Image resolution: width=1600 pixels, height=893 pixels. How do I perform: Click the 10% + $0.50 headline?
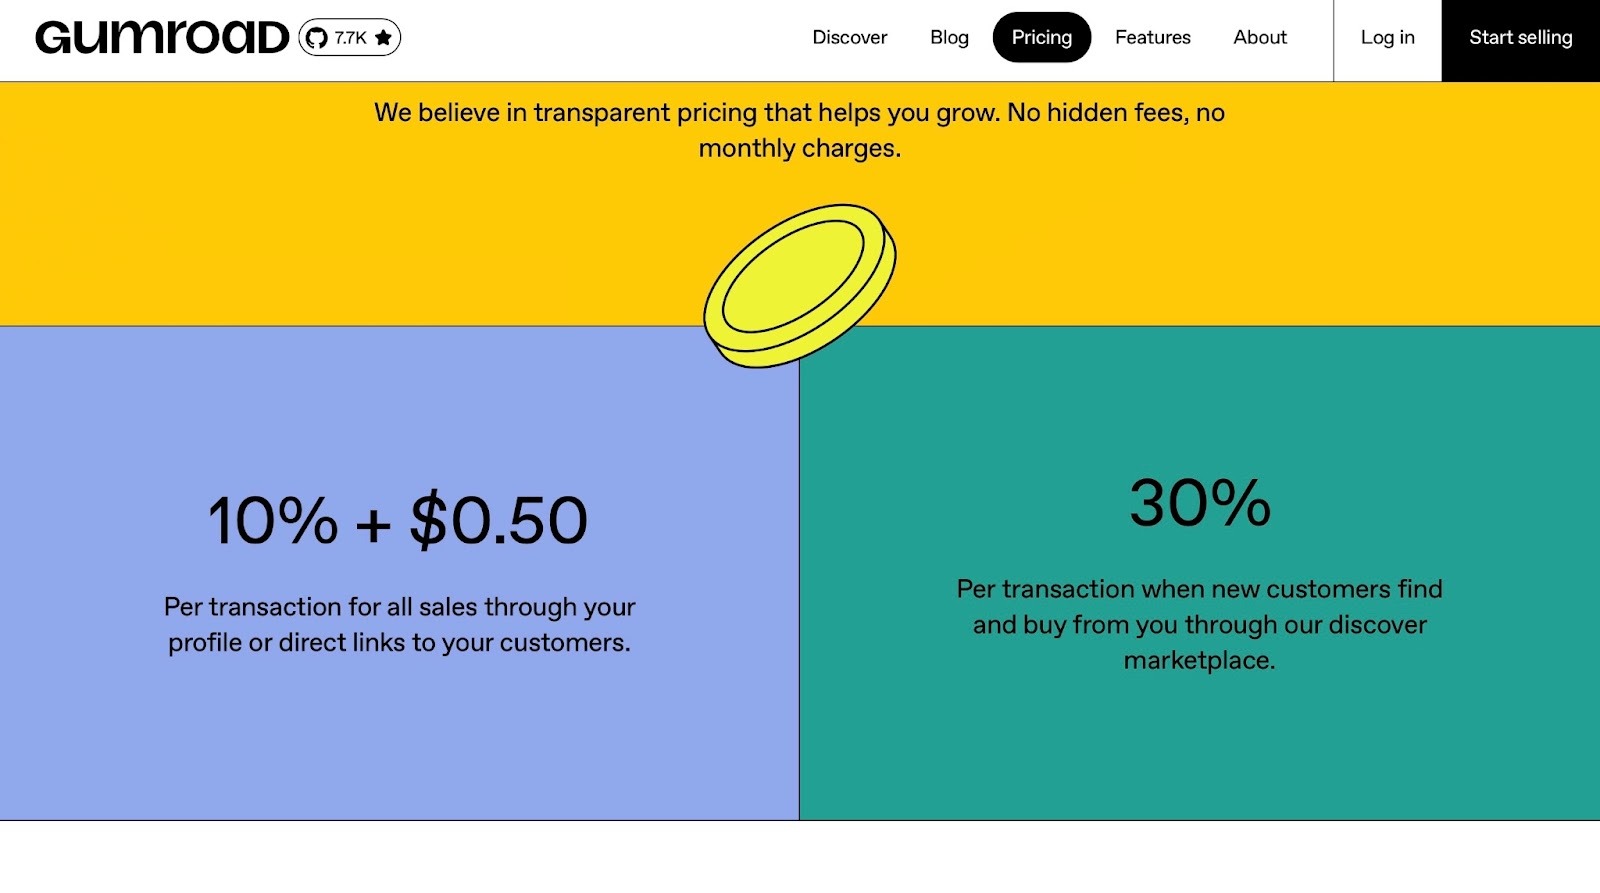(x=397, y=518)
